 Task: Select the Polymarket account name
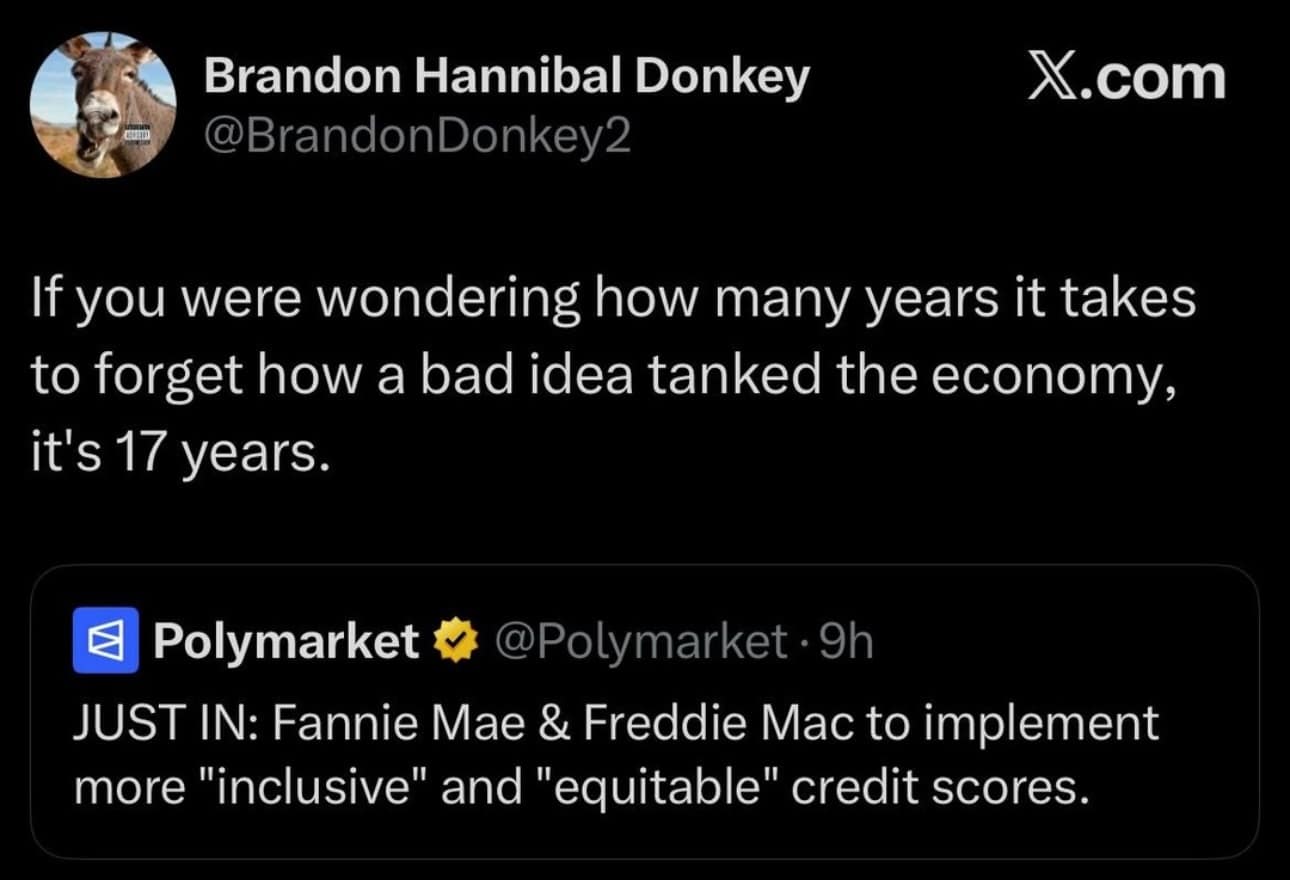pyautogui.click(x=286, y=643)
